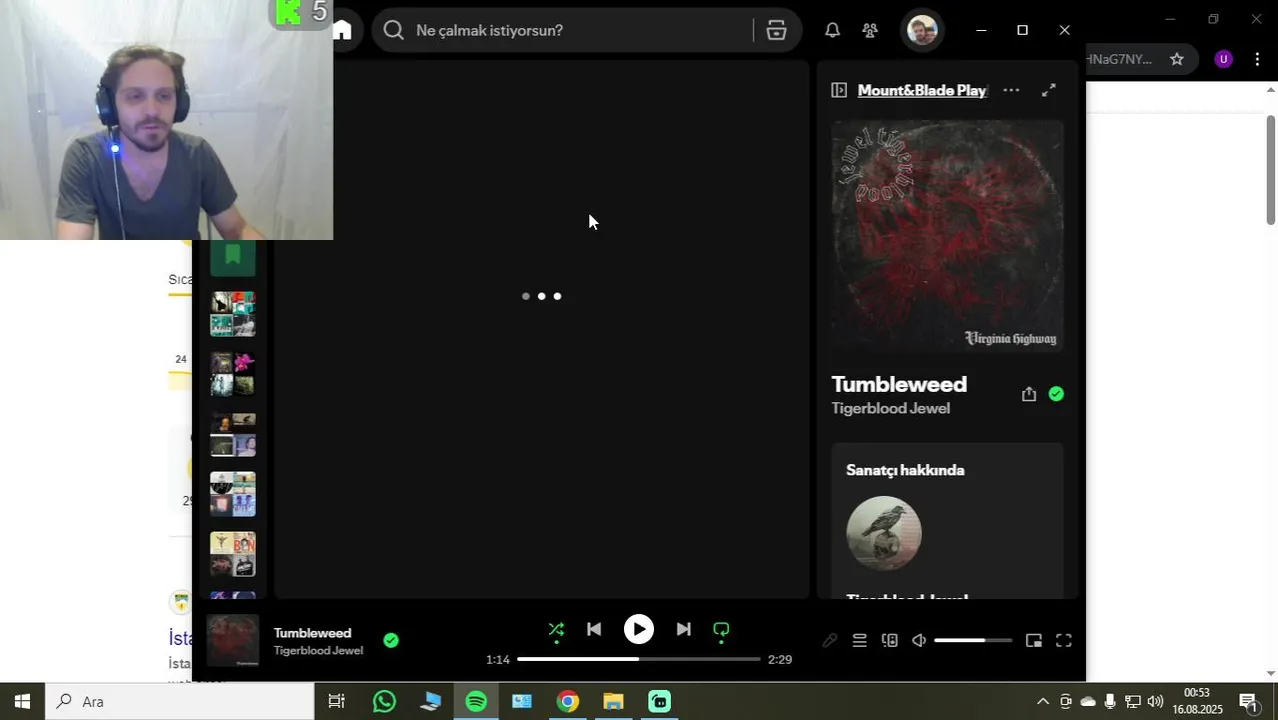Screen dimensions: 1278x720
Task: Skip to previous track
Action: (x=594, y=630)
